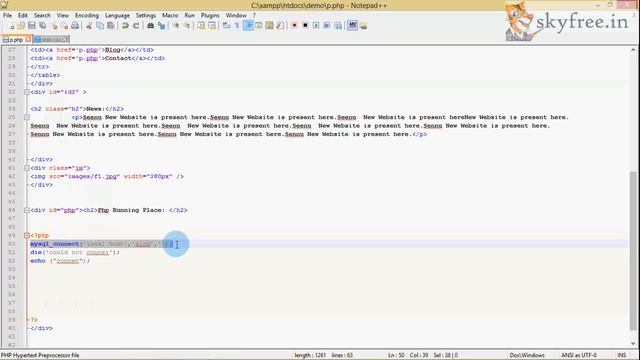The height and width of the screenshot is (360, 640).
Task: Click the Zoom Out toolbar icon
Action: point(187,26)
